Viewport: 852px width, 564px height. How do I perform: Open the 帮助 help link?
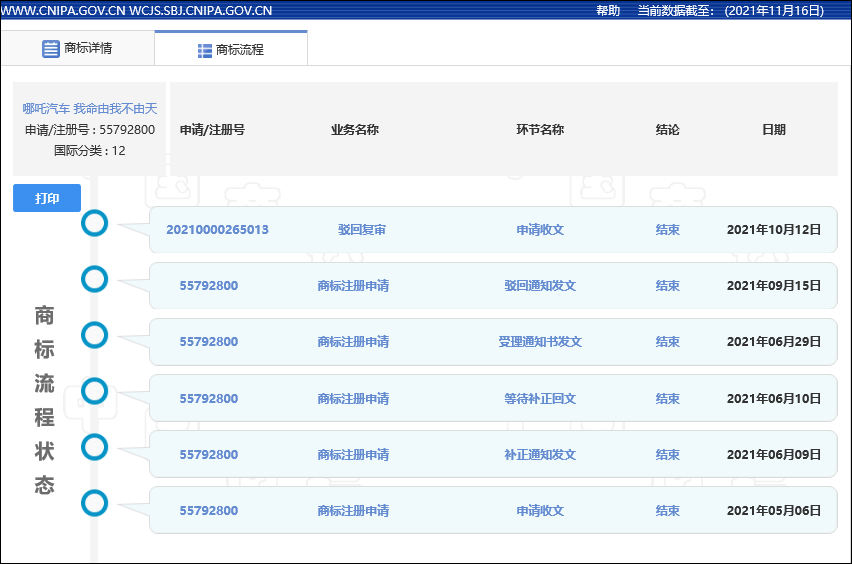[x=608, y=11]
